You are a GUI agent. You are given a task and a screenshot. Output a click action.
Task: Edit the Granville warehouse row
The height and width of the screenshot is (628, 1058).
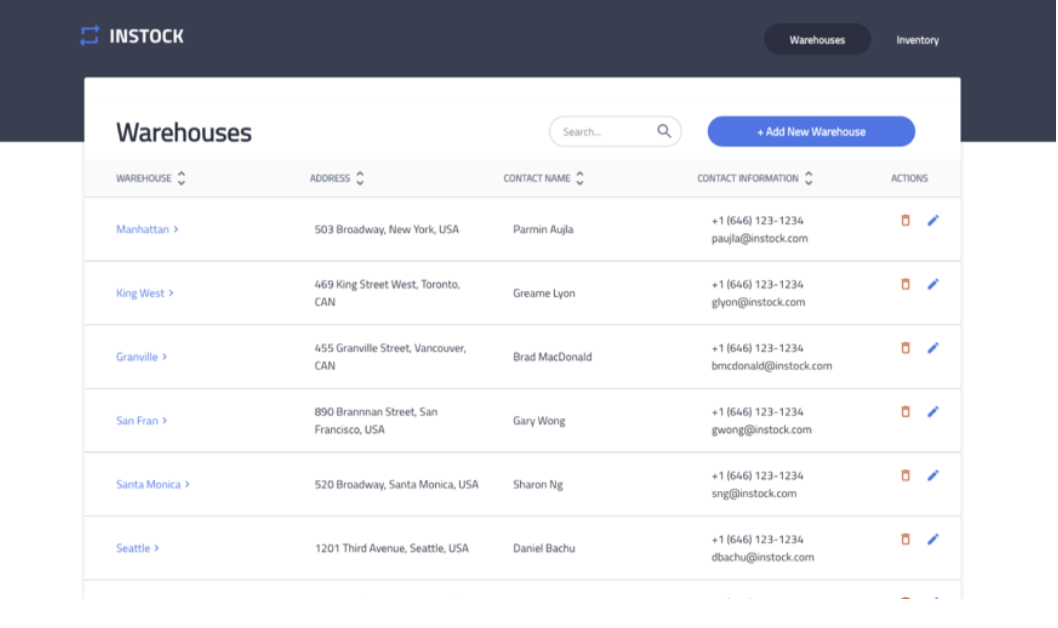pyautogui.click(x=933, y=348)
